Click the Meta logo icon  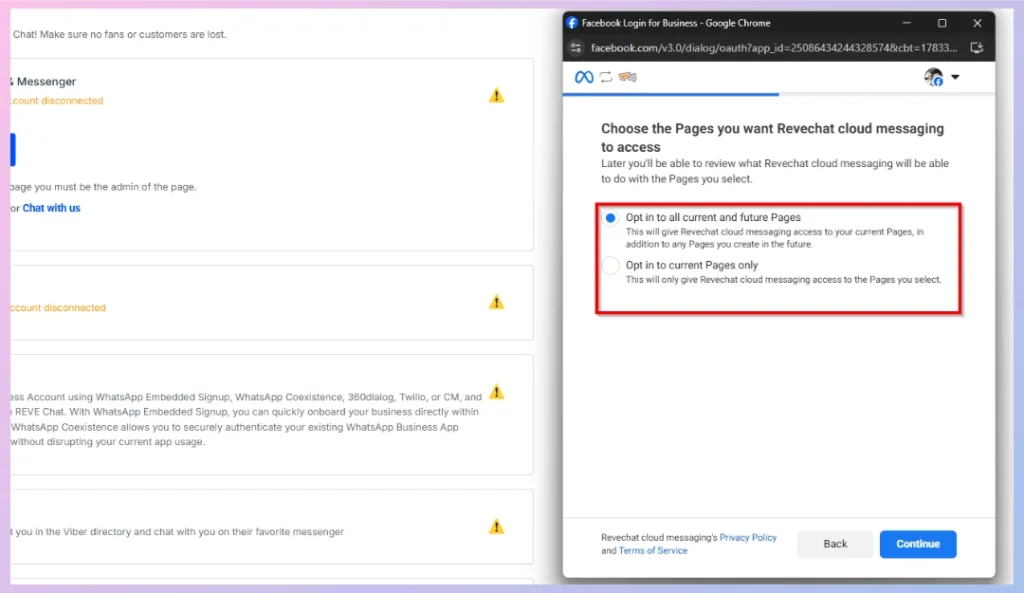coord(584,77)
